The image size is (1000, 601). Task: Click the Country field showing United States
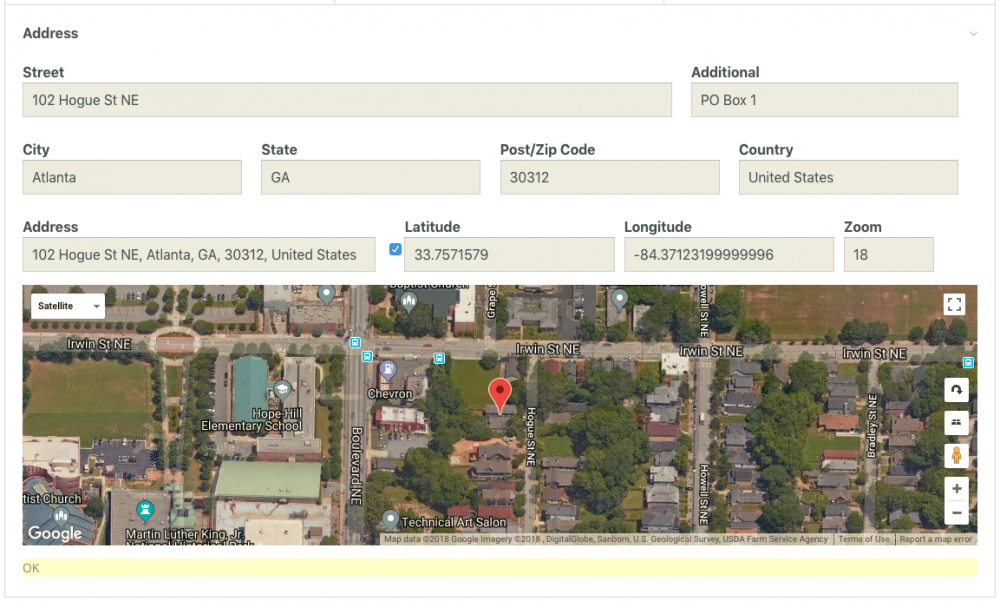coord(848,177)
